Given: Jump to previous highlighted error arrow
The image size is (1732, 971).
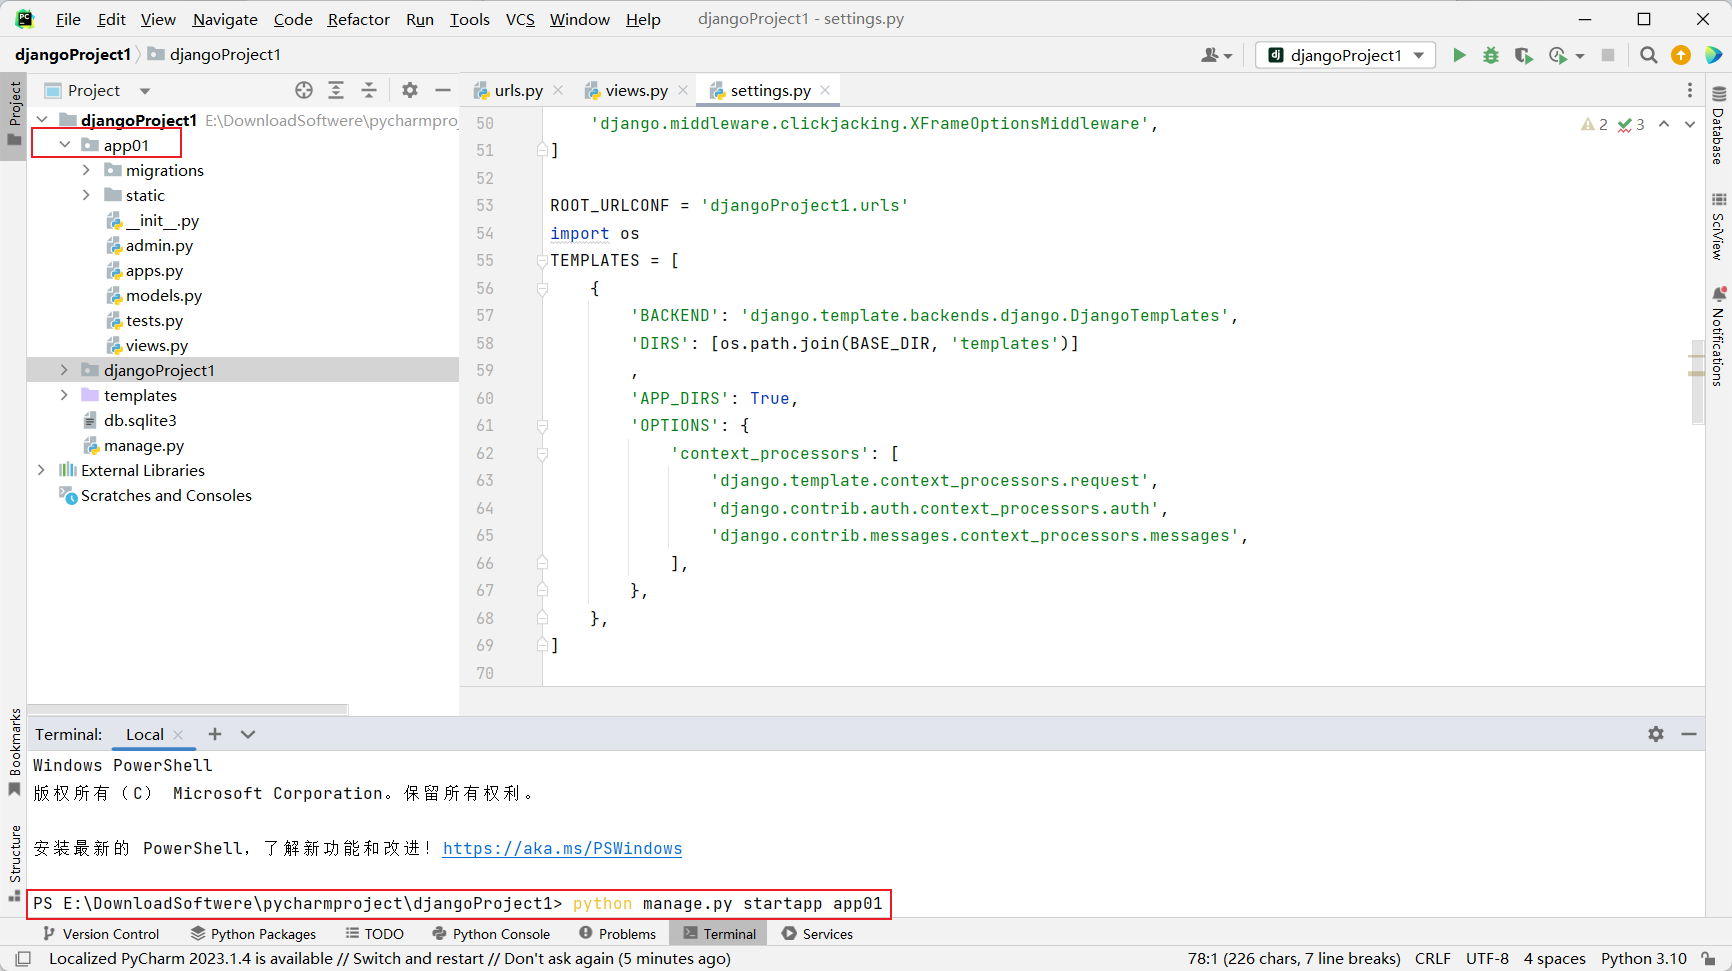Looking at the screenshot, I should (1664, 124).
